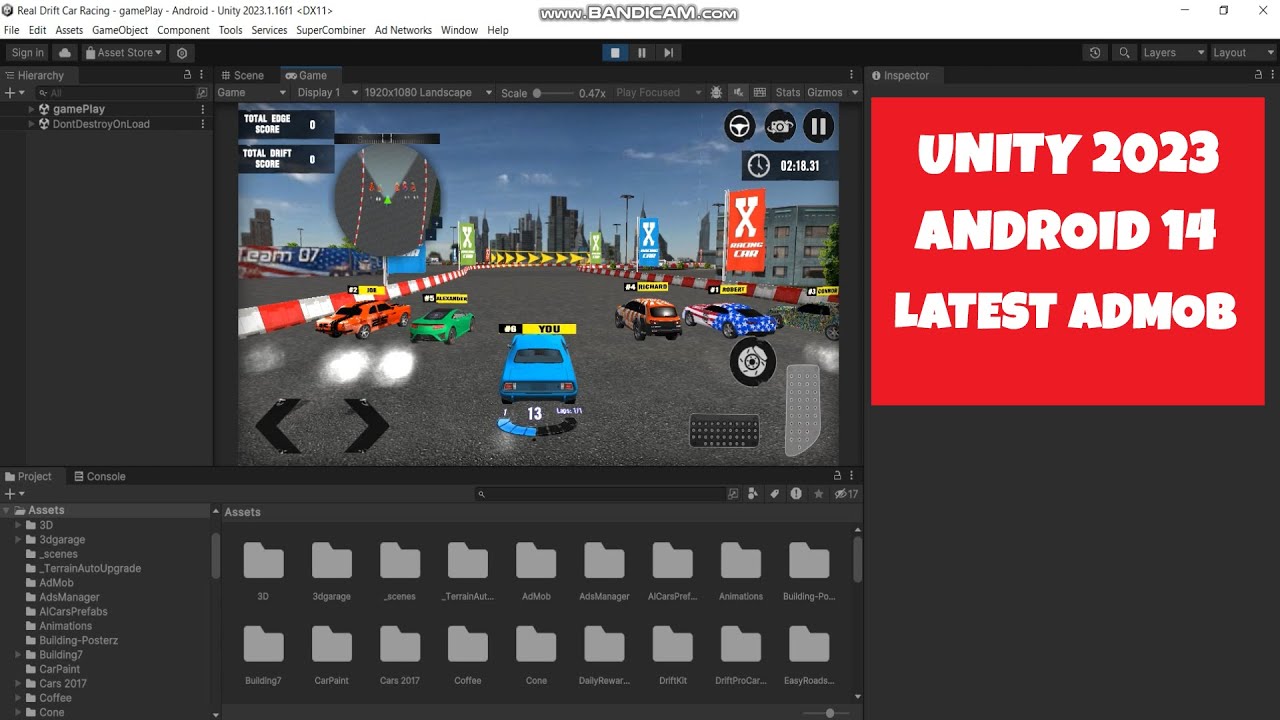Switch to the Scene tab

point(242,75)
